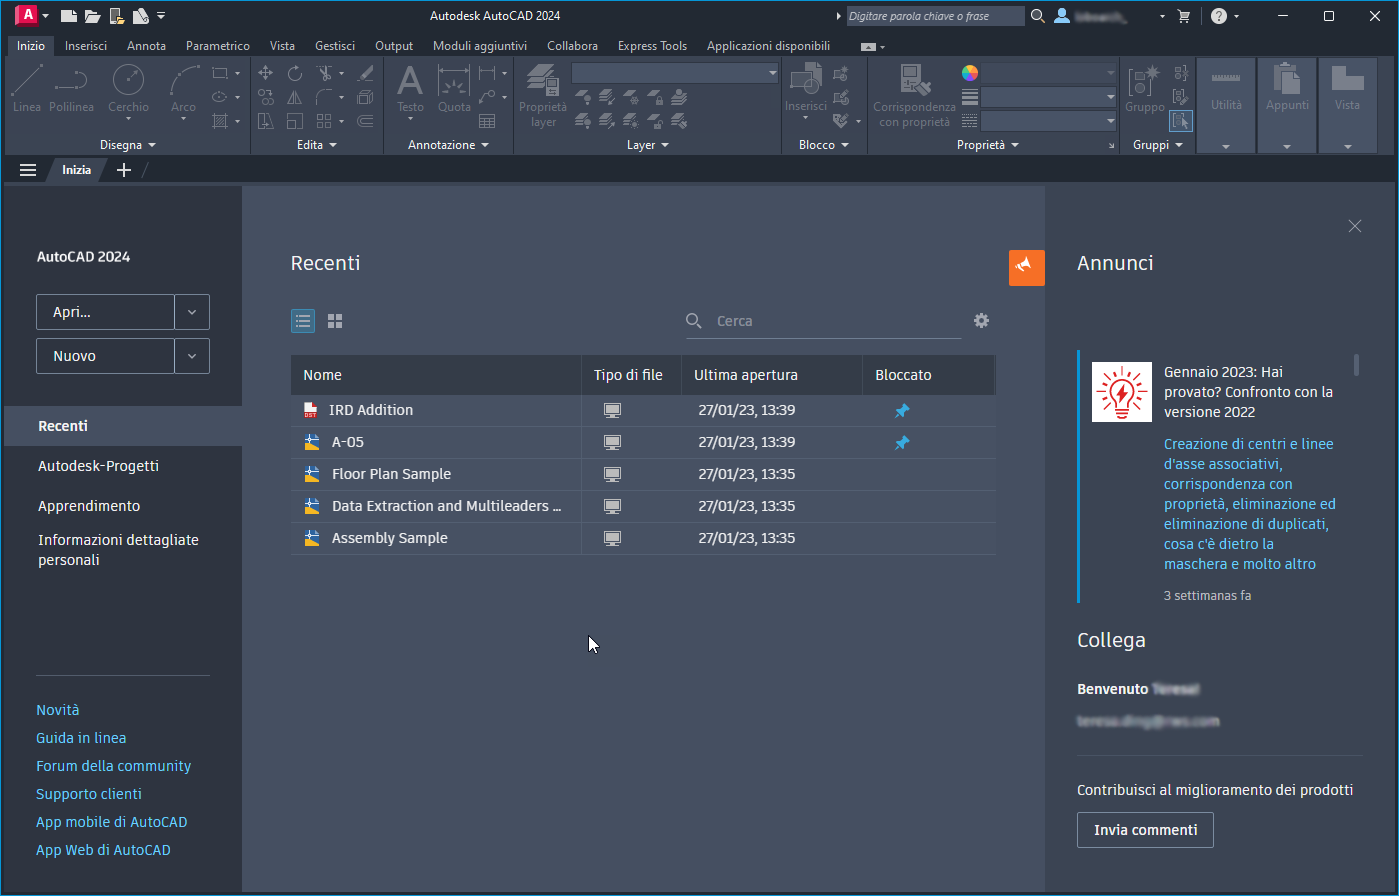Open the object color wheel selector
The image size is (1399, 896).
coord(970,73)
